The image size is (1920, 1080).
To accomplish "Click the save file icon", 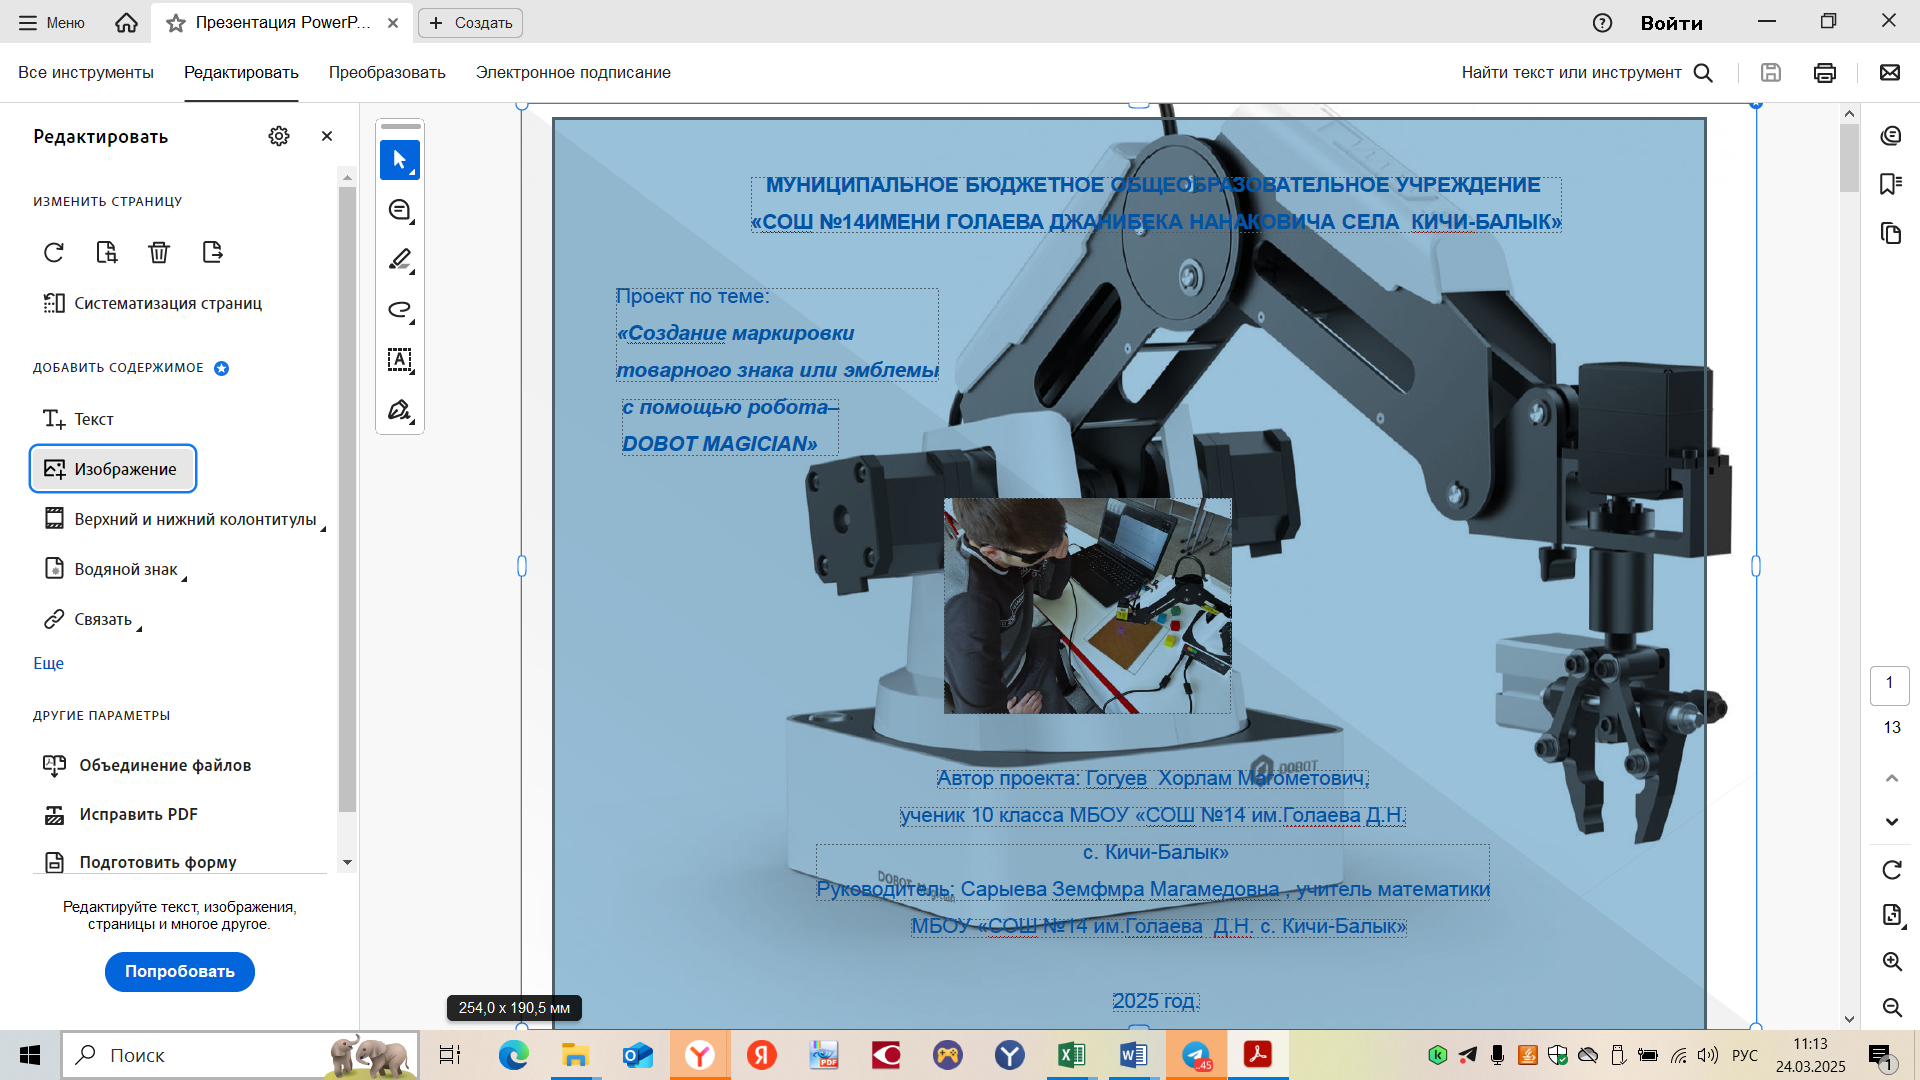I will point(1771,72).
